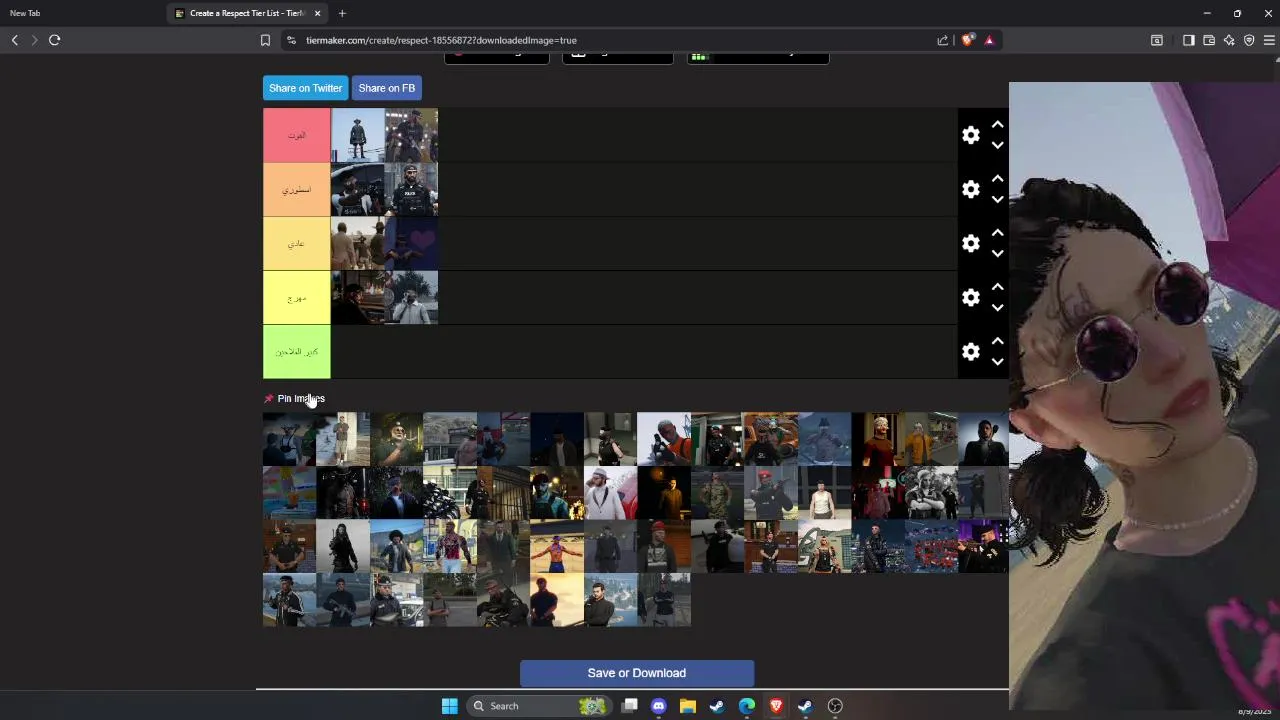Move the light-orange tier row up

point(997,233)
